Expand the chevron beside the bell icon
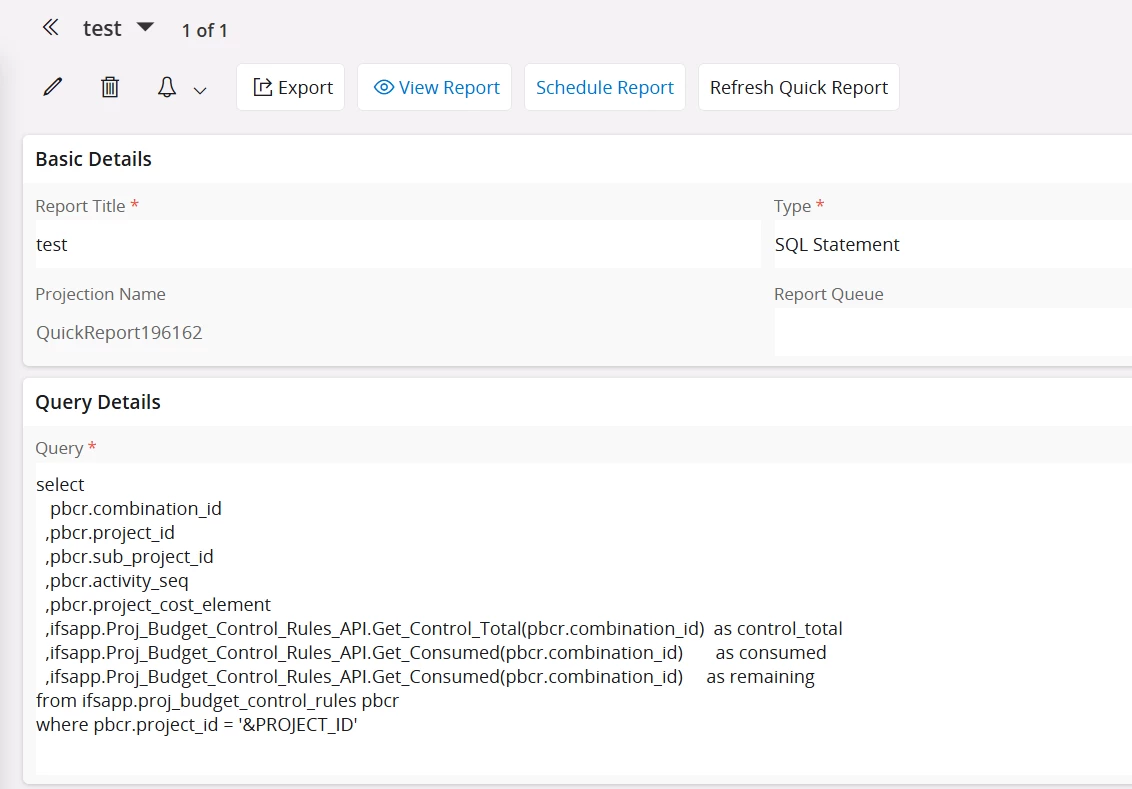The width and height of the screenshot is (1132, 789). tap(200, 90)
